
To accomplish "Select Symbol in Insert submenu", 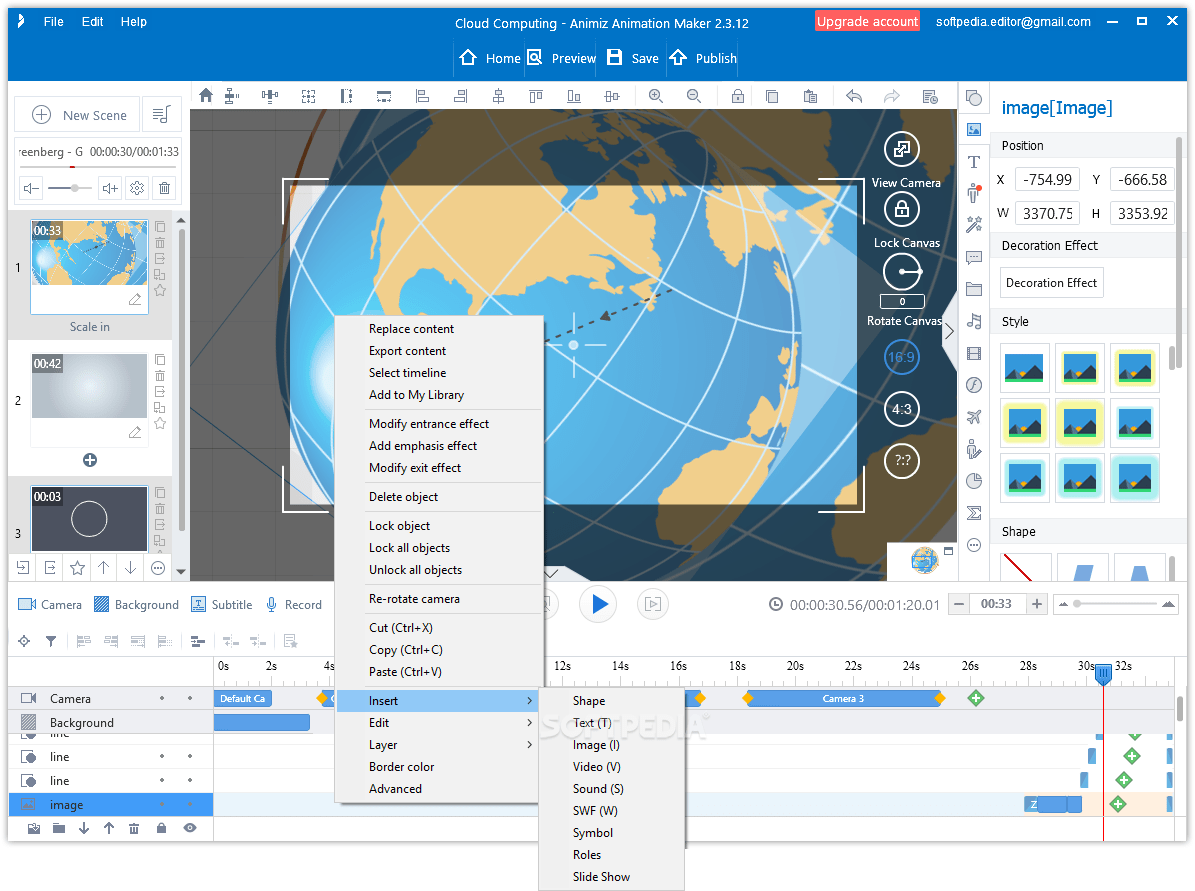I will 593,833.
